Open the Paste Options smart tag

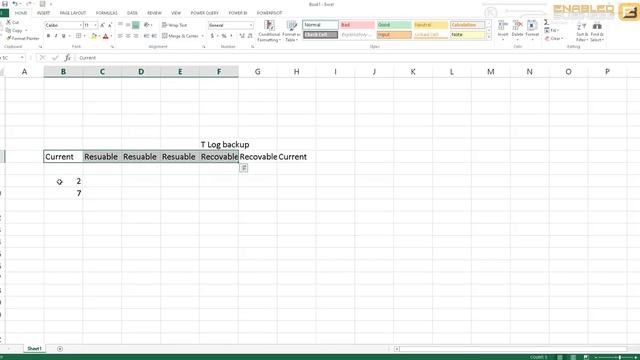click(x=244, y=168)
